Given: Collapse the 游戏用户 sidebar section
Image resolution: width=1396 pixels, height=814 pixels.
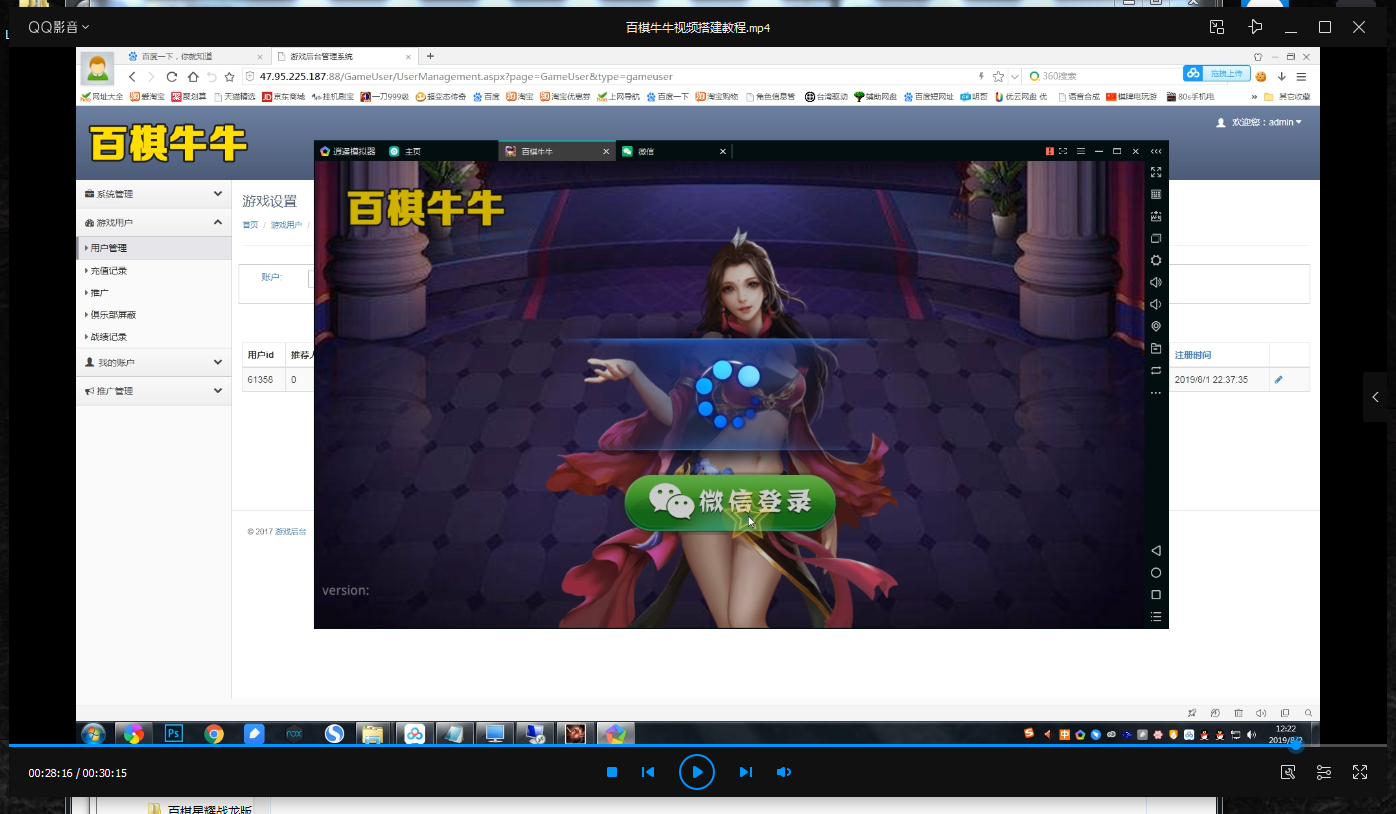Looking at the screenshot, I should tap(154, 222).
